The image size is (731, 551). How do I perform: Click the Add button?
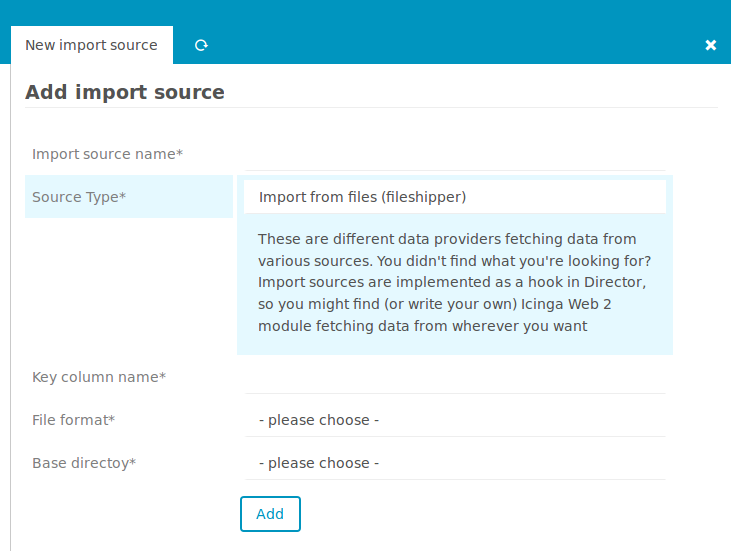(270, 514)
